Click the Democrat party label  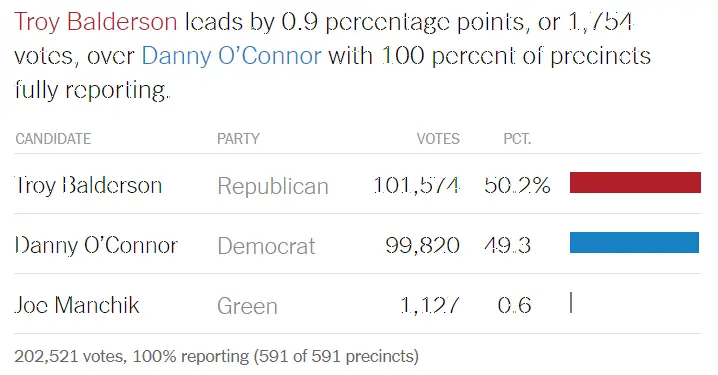(267, 246)
